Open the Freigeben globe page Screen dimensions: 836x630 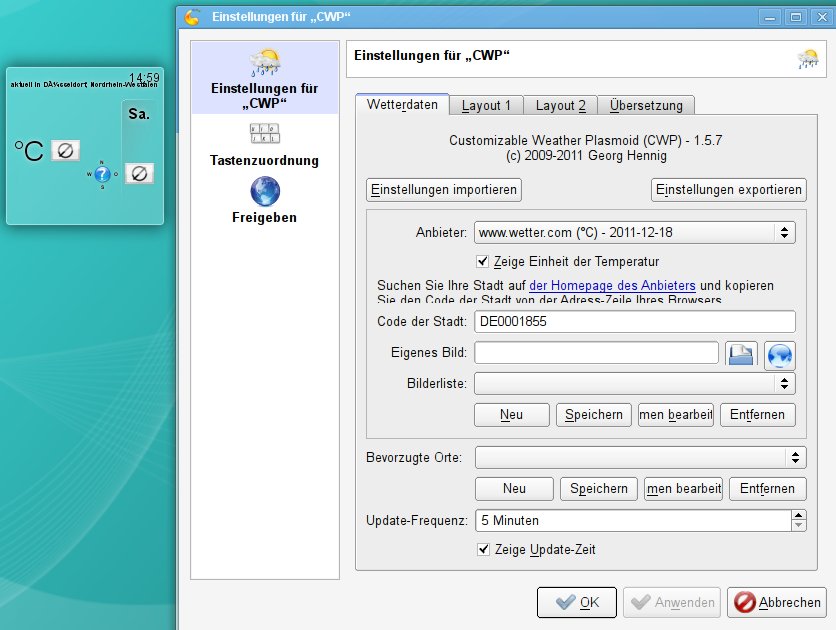[264, 200]
